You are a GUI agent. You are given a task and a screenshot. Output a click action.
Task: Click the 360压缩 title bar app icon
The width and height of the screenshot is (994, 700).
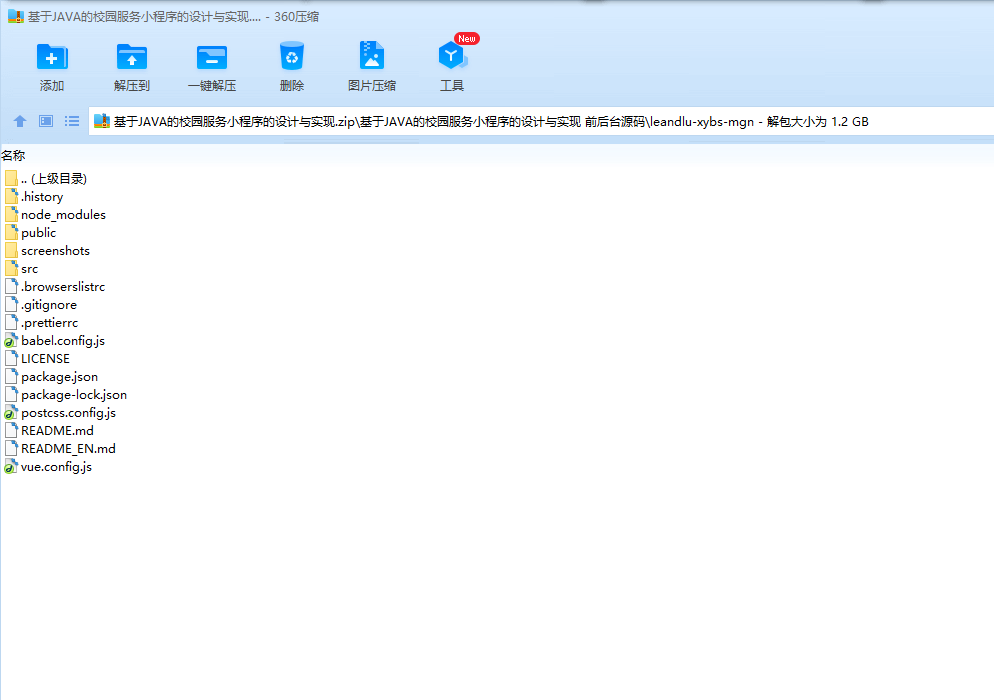point(15,16)
